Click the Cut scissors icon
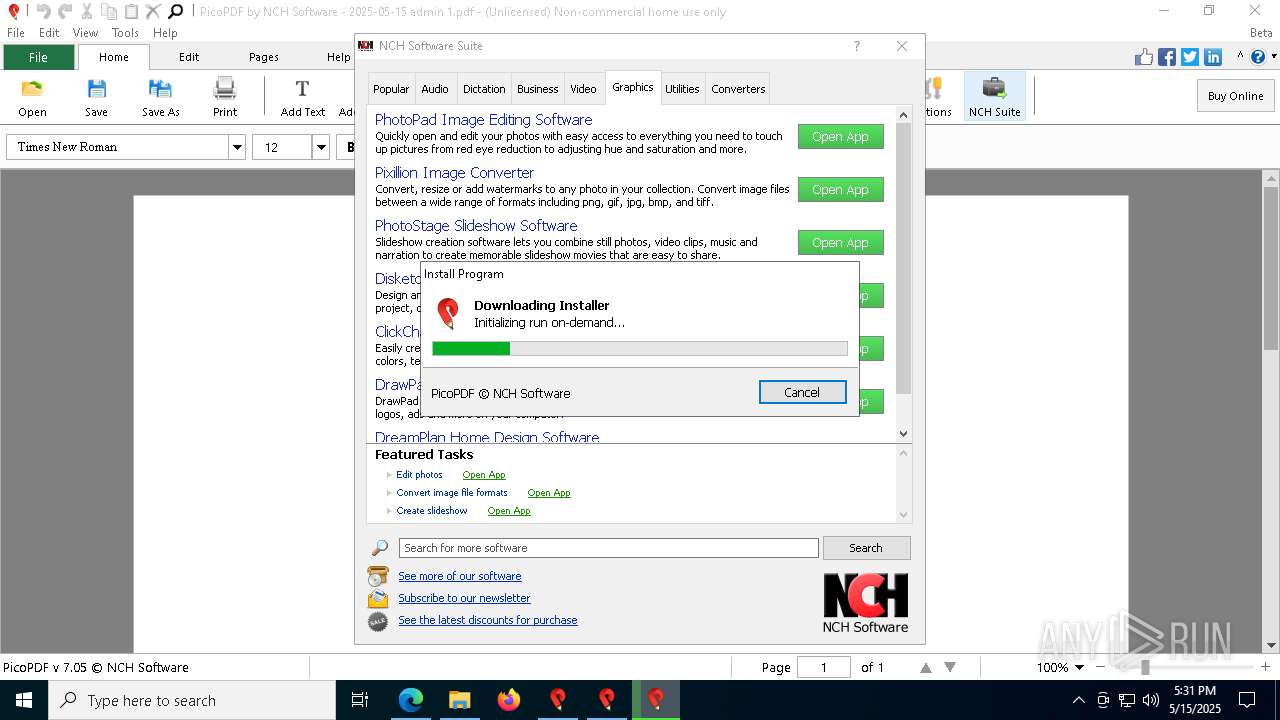Image resolution: width=1280 pixels, height=720 pixels. pyautogui.click(x=87, y=12)
